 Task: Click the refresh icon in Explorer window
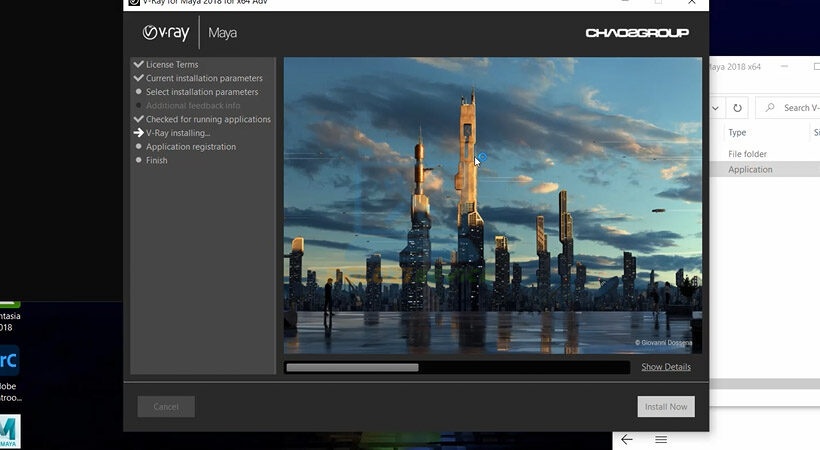[737, 108]
